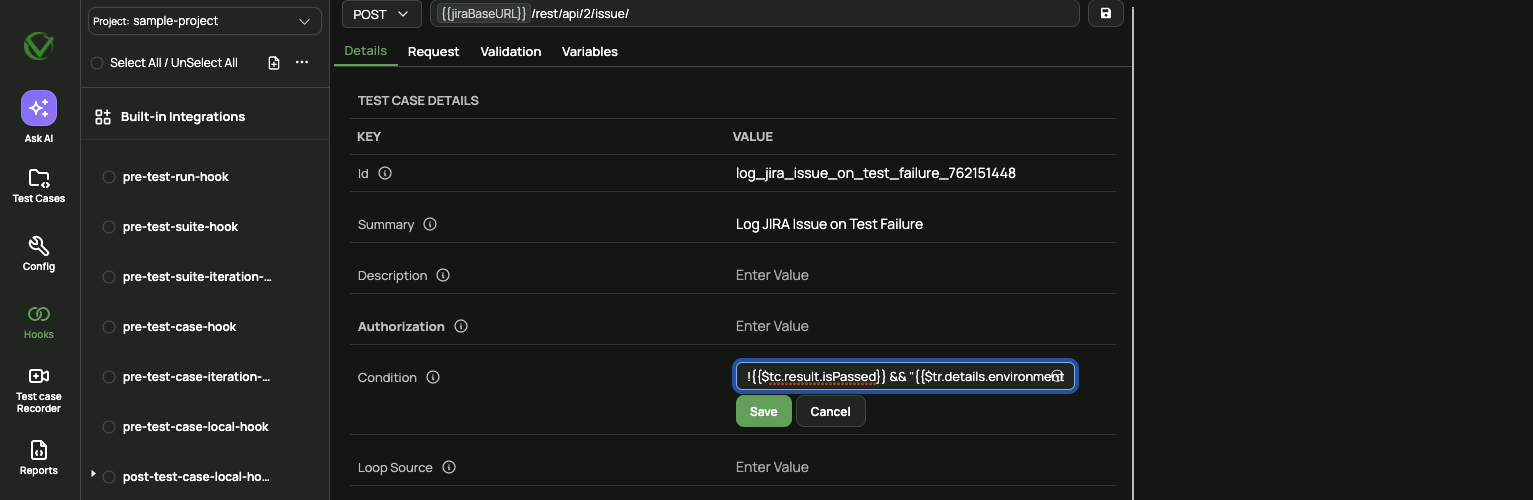Select the pre-test-run-hook radio button
Screen dimensions: 1533x500
(109, 177)
